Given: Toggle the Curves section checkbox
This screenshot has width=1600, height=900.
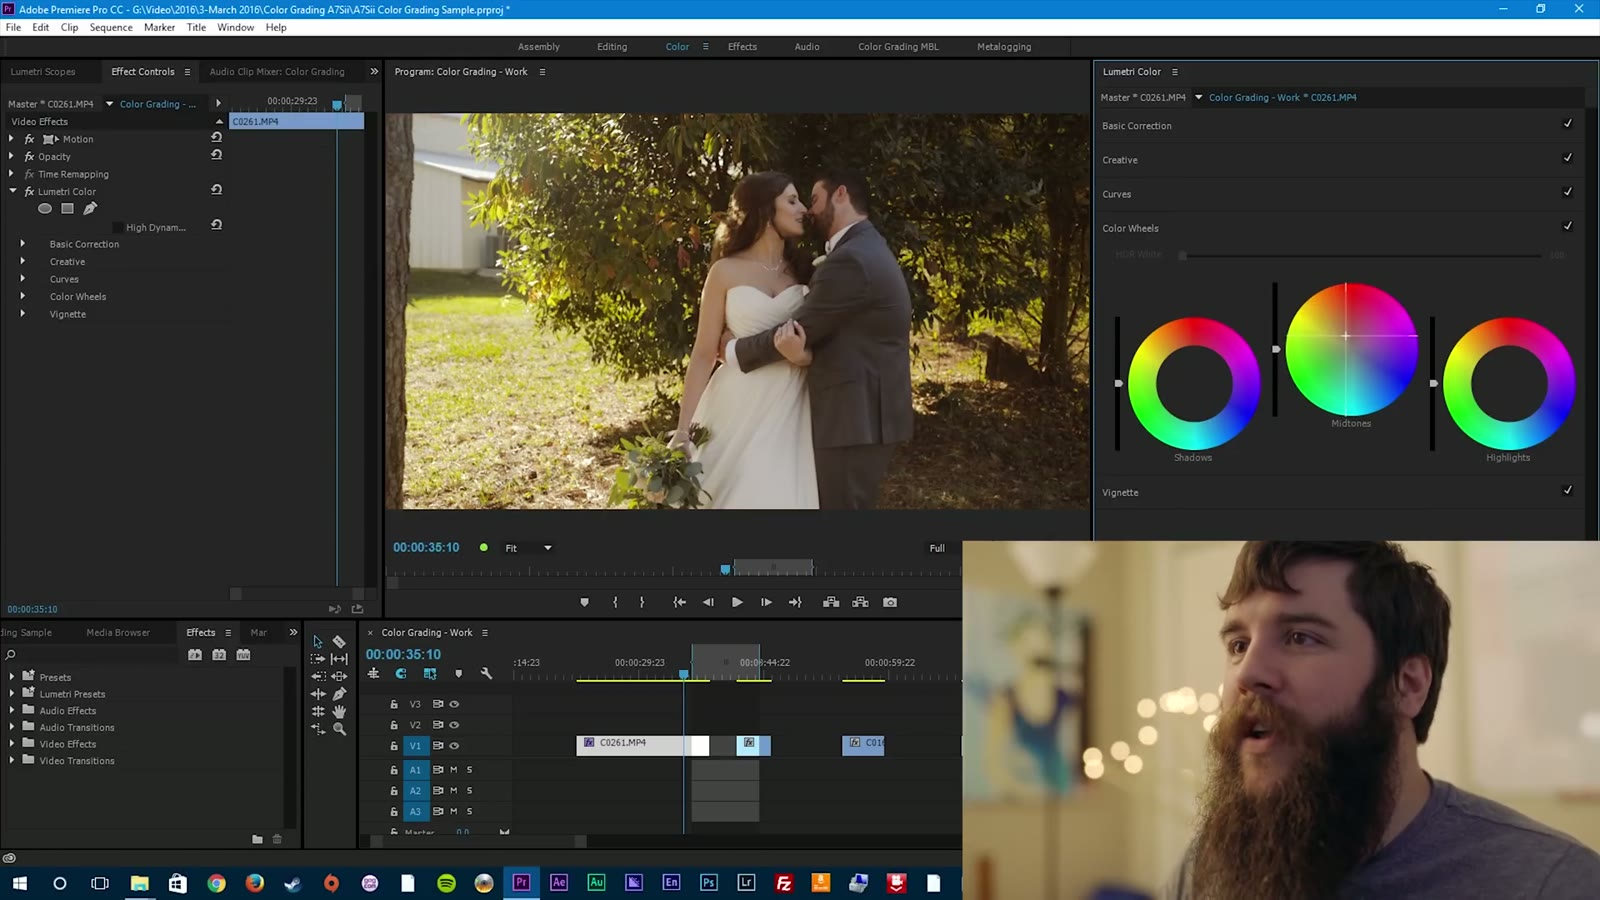Looking at the screenshot, I should click(1567, 192).
